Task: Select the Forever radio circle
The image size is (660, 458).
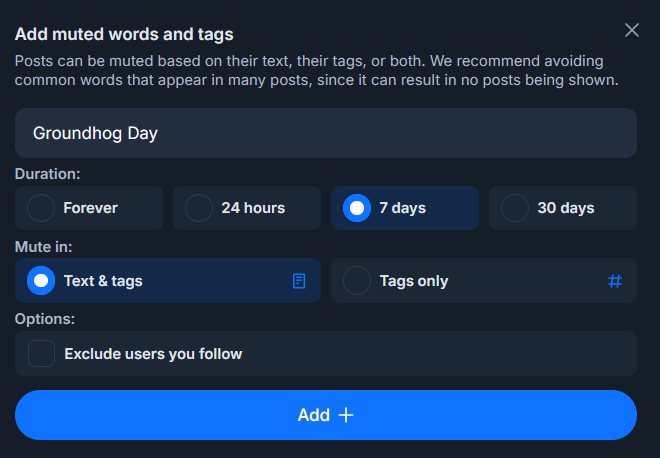Action: click(x=41, y=208)
